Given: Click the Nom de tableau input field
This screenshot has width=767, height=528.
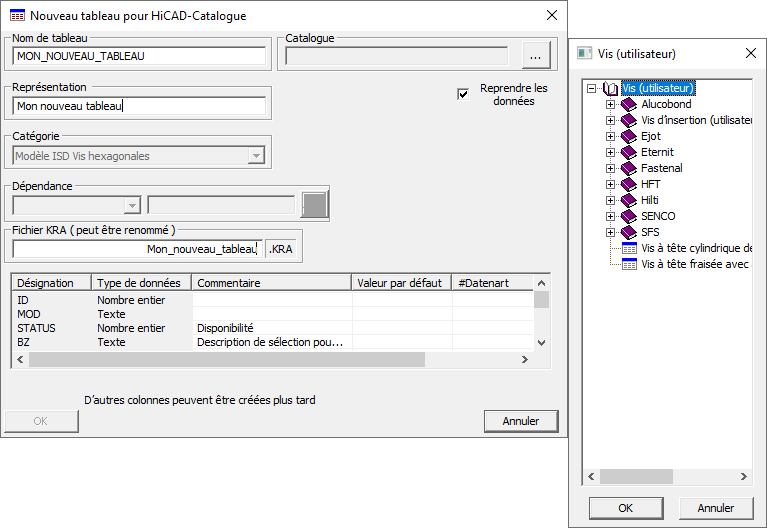Looking at the screenshot, I should [x=139, y=56].
